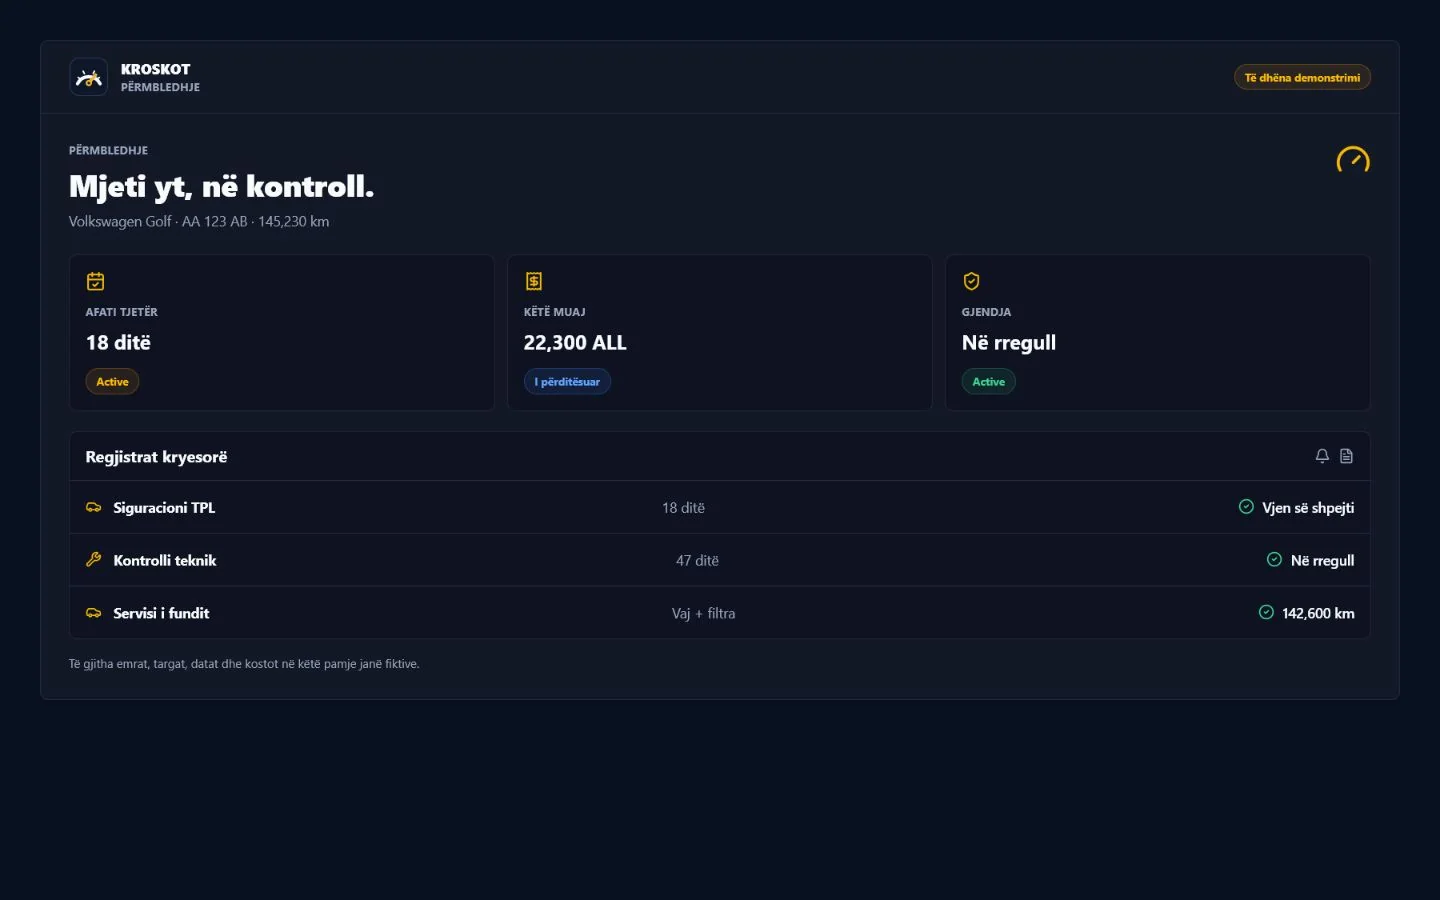
Task: Select the Siguracioni TPL record label
Action: tap(164, 508)
